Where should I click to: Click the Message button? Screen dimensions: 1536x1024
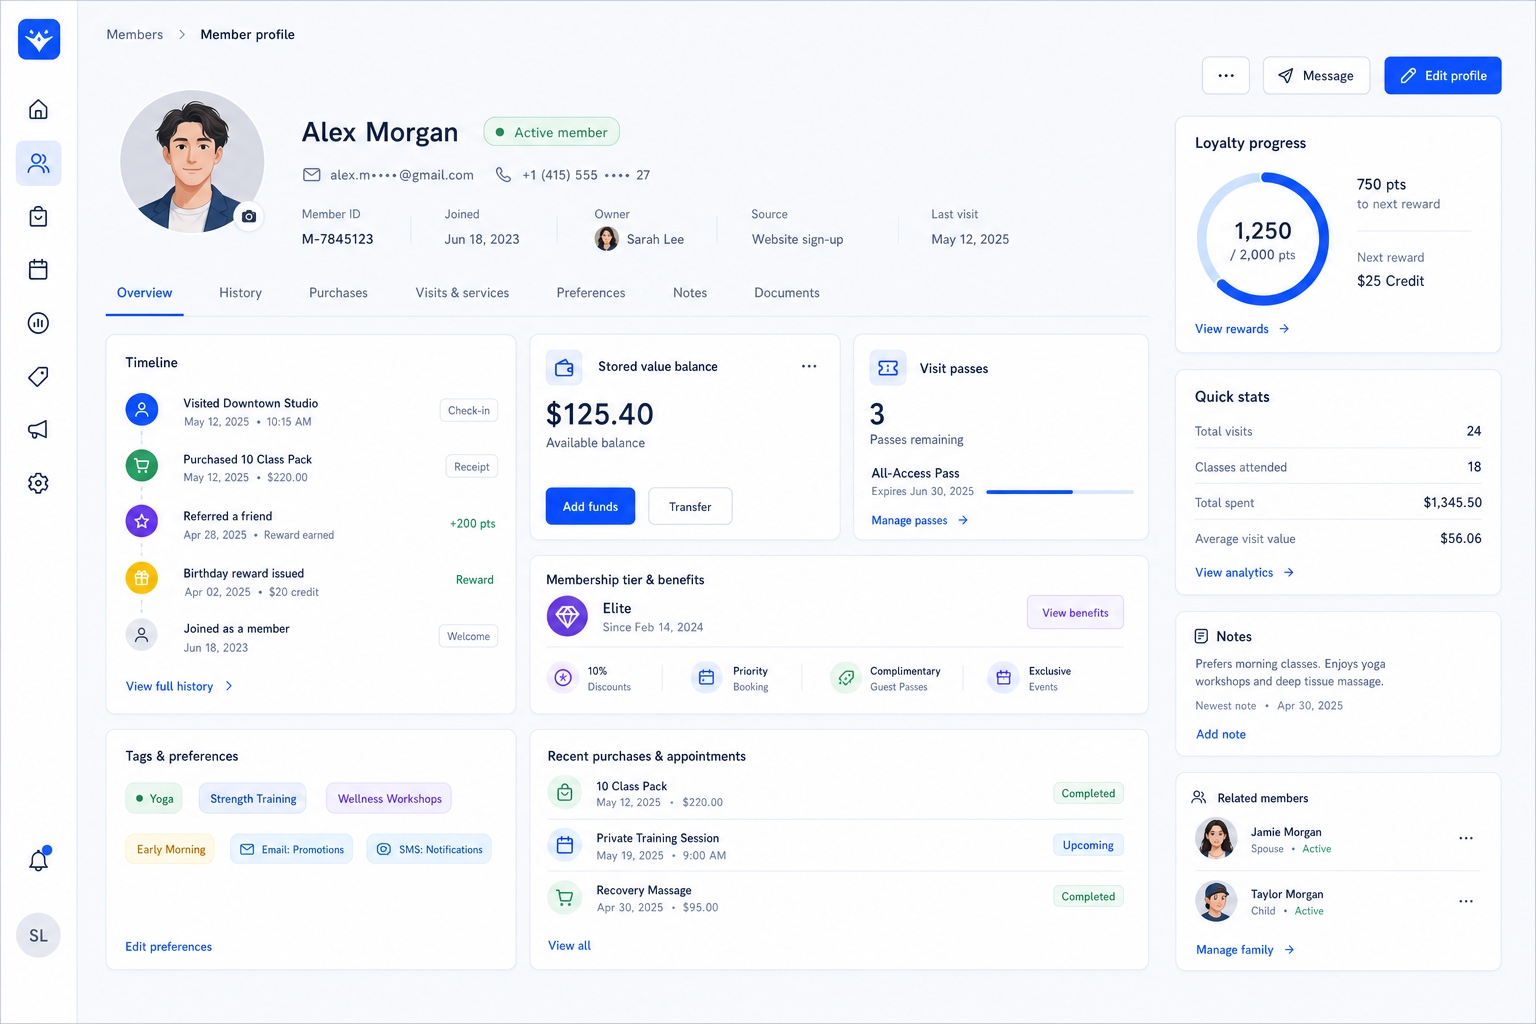point(1316,75)
